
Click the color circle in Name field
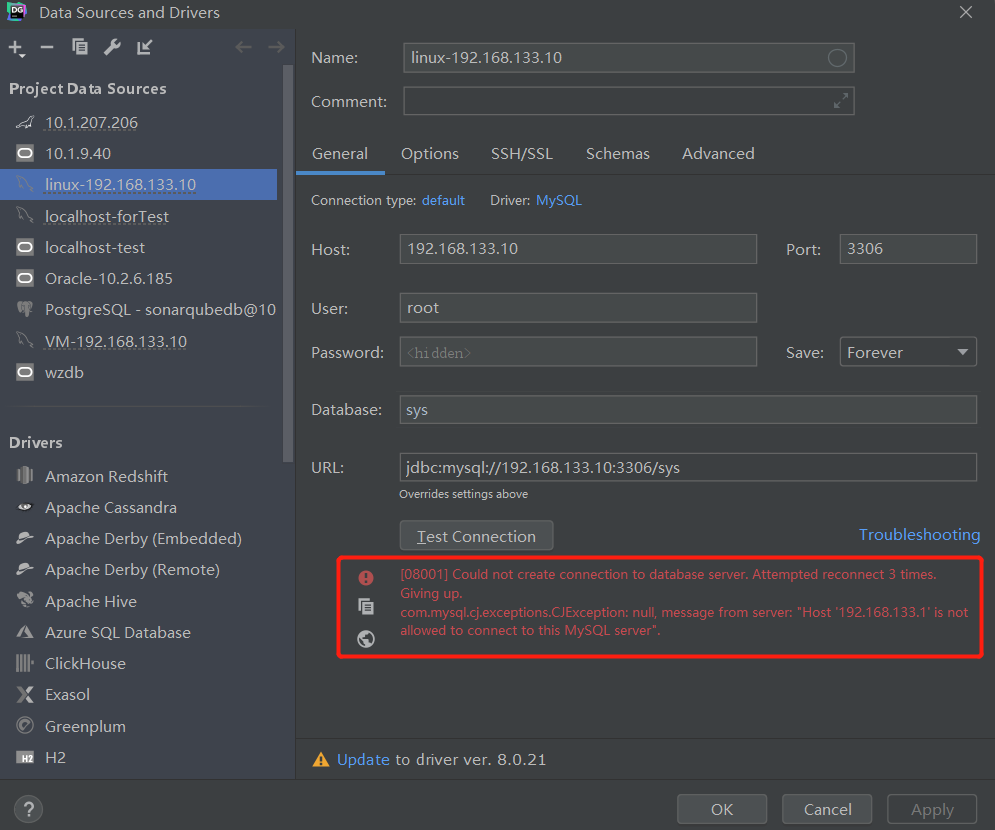837,58
